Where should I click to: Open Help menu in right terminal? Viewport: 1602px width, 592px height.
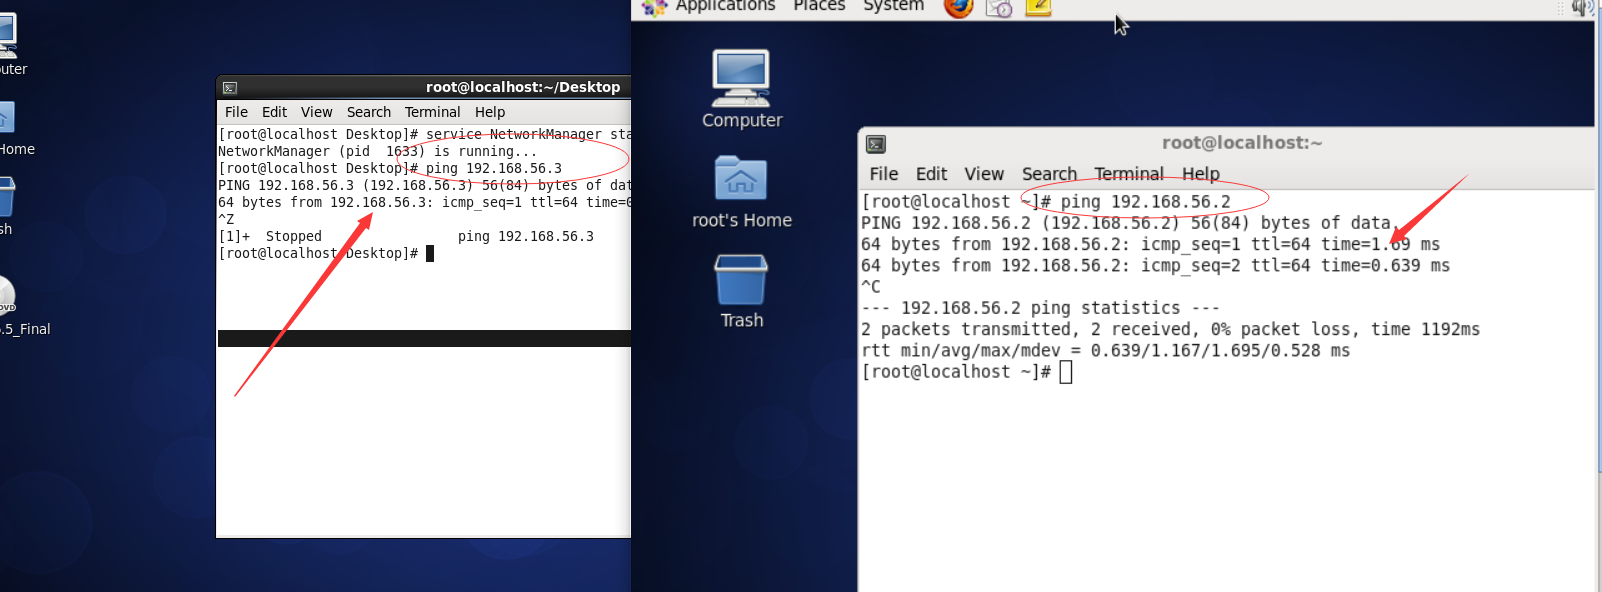1201,174
